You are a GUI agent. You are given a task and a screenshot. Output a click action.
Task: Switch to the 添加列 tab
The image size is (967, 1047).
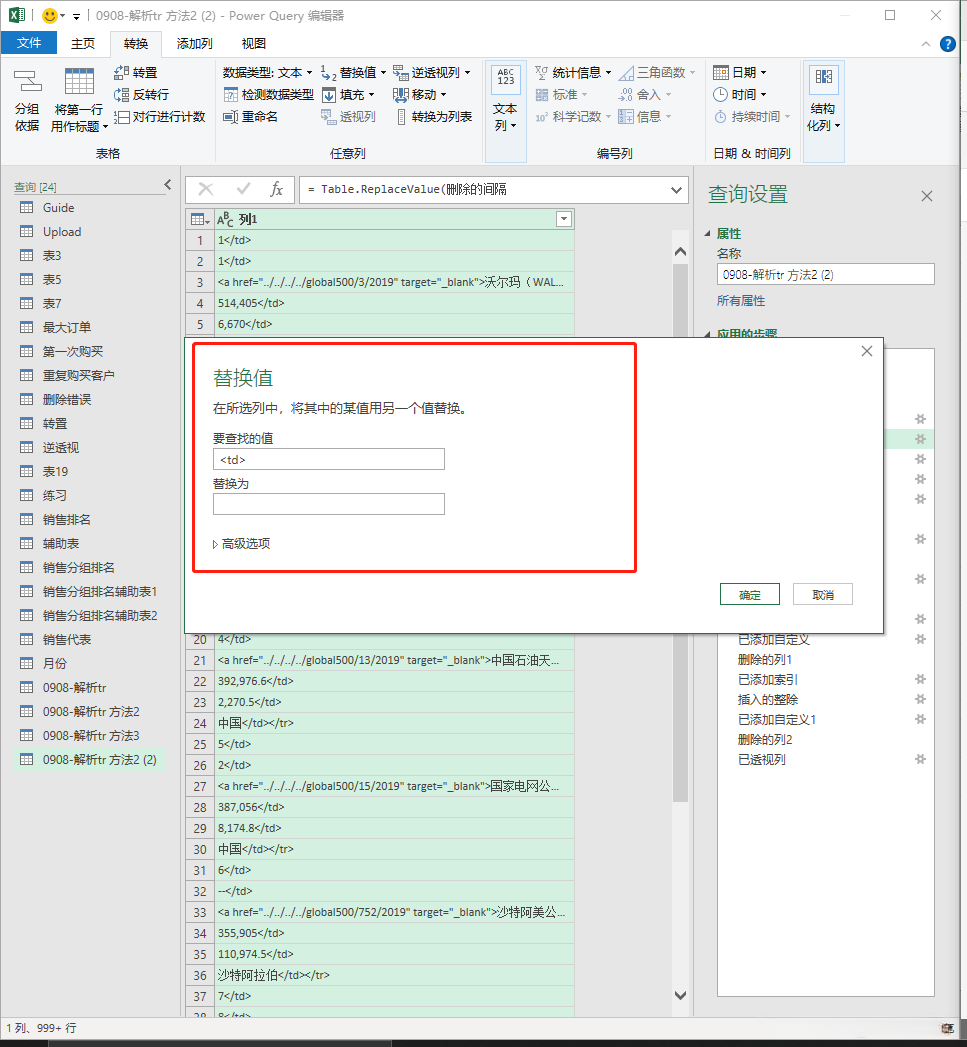coord(194,43)
